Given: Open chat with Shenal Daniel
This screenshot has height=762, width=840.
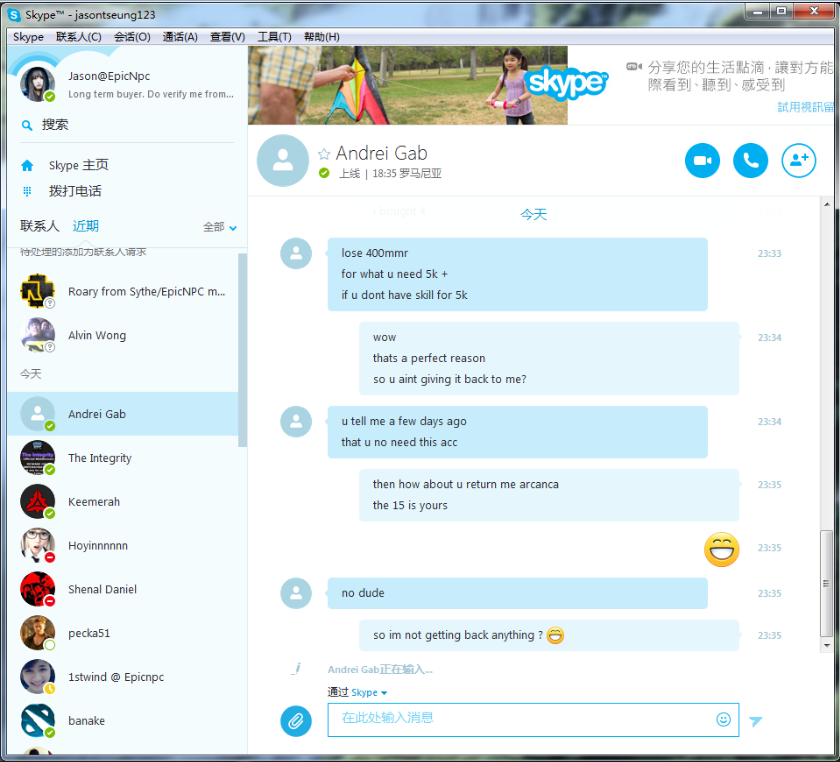Looking at the screenshot, I should (123, 589).
